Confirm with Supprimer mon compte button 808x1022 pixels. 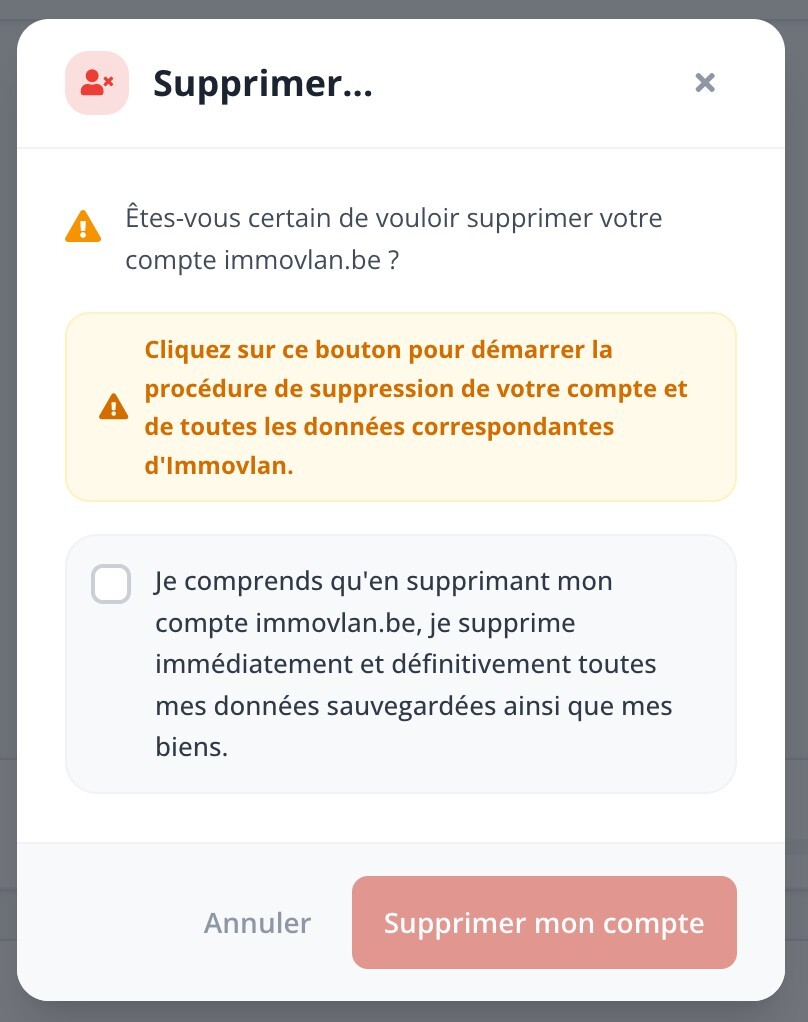tap(544, 922)
